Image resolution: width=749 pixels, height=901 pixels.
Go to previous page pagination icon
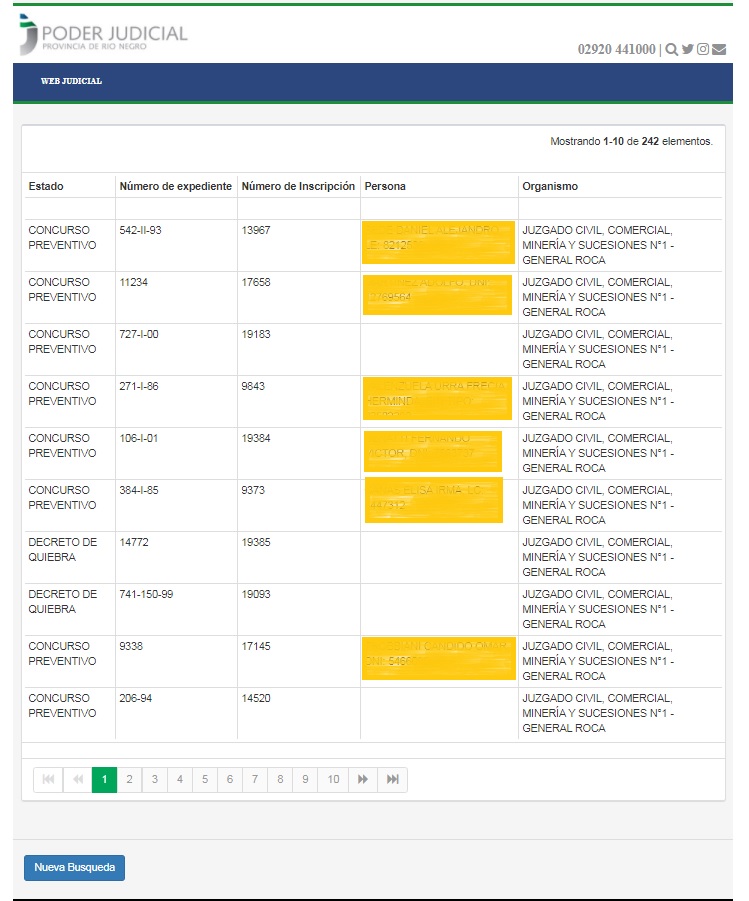[x=78, y=779]
